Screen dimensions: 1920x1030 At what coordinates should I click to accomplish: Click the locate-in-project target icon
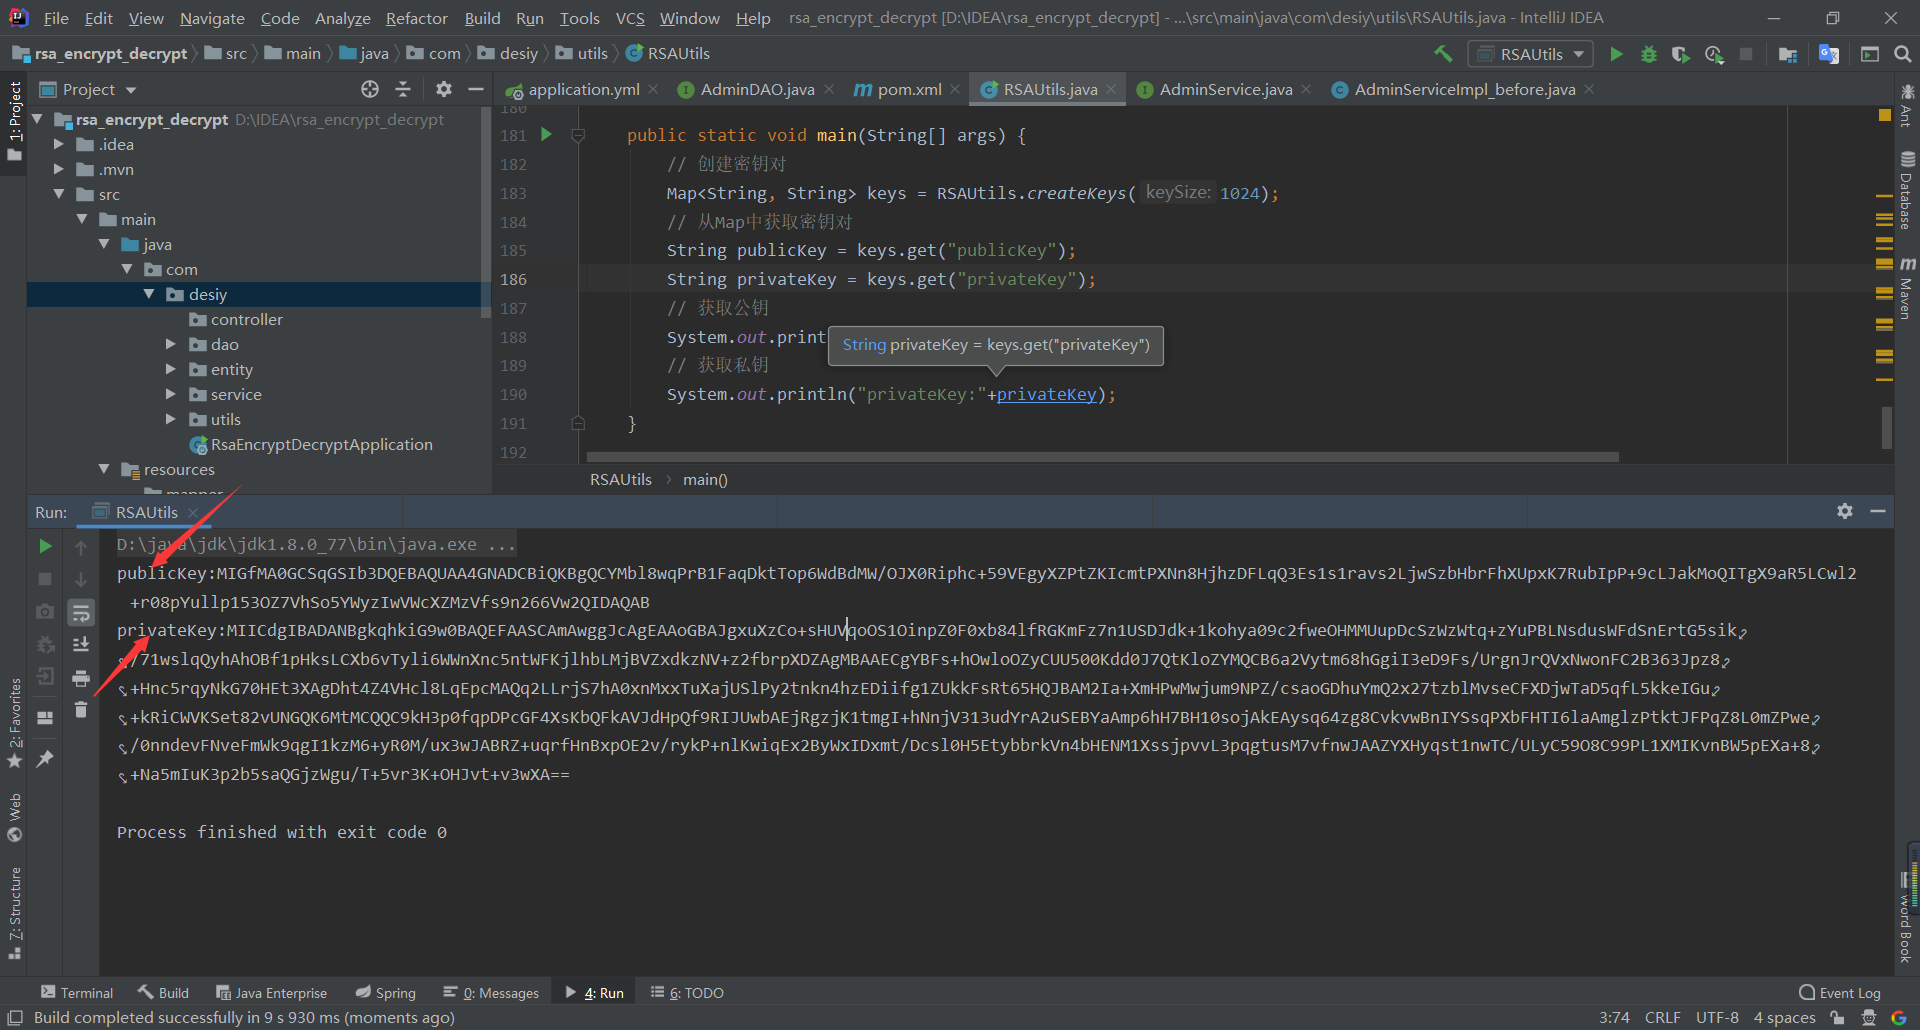370,89
